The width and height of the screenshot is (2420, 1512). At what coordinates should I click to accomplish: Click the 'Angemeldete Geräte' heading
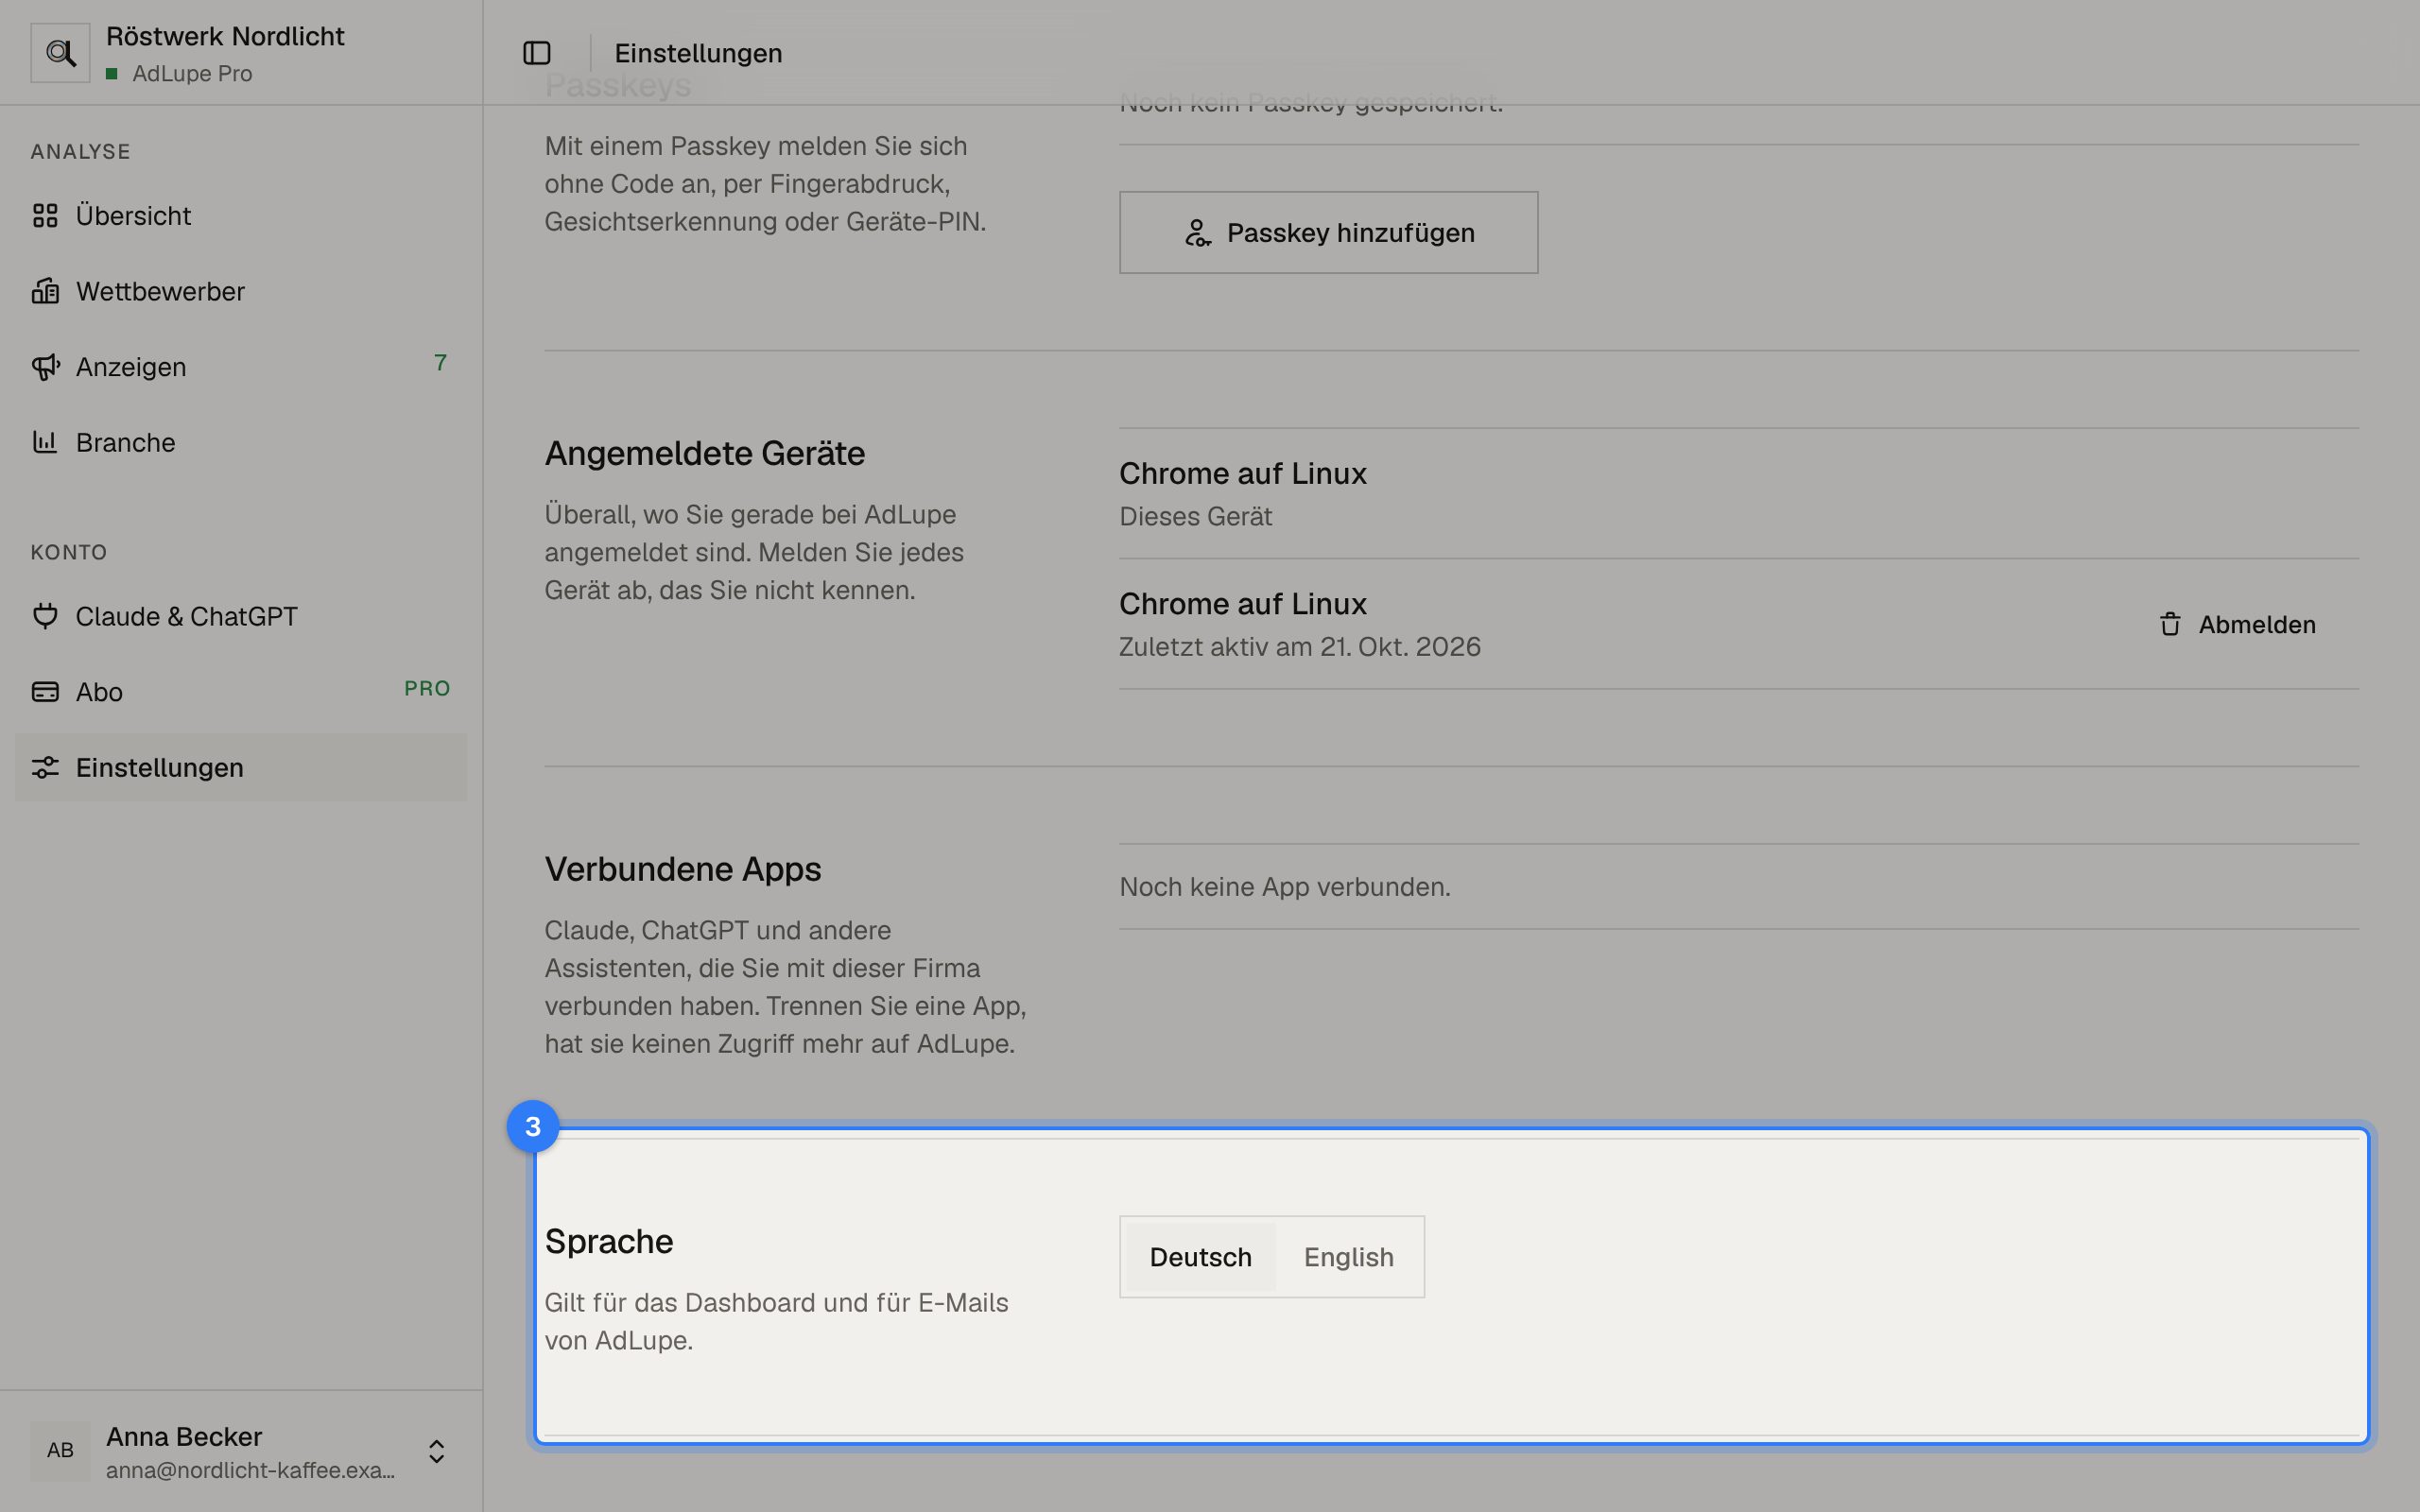tap(704, 453)
